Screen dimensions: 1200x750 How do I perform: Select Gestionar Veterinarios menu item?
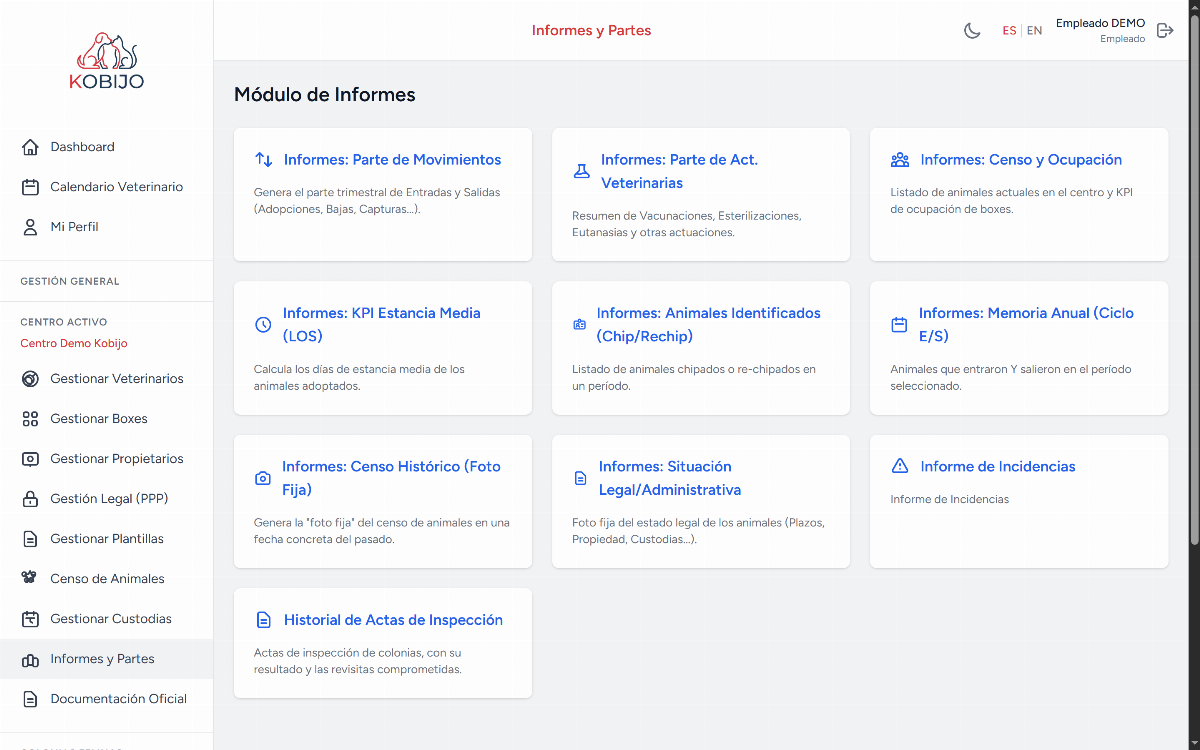coord(106,379)
